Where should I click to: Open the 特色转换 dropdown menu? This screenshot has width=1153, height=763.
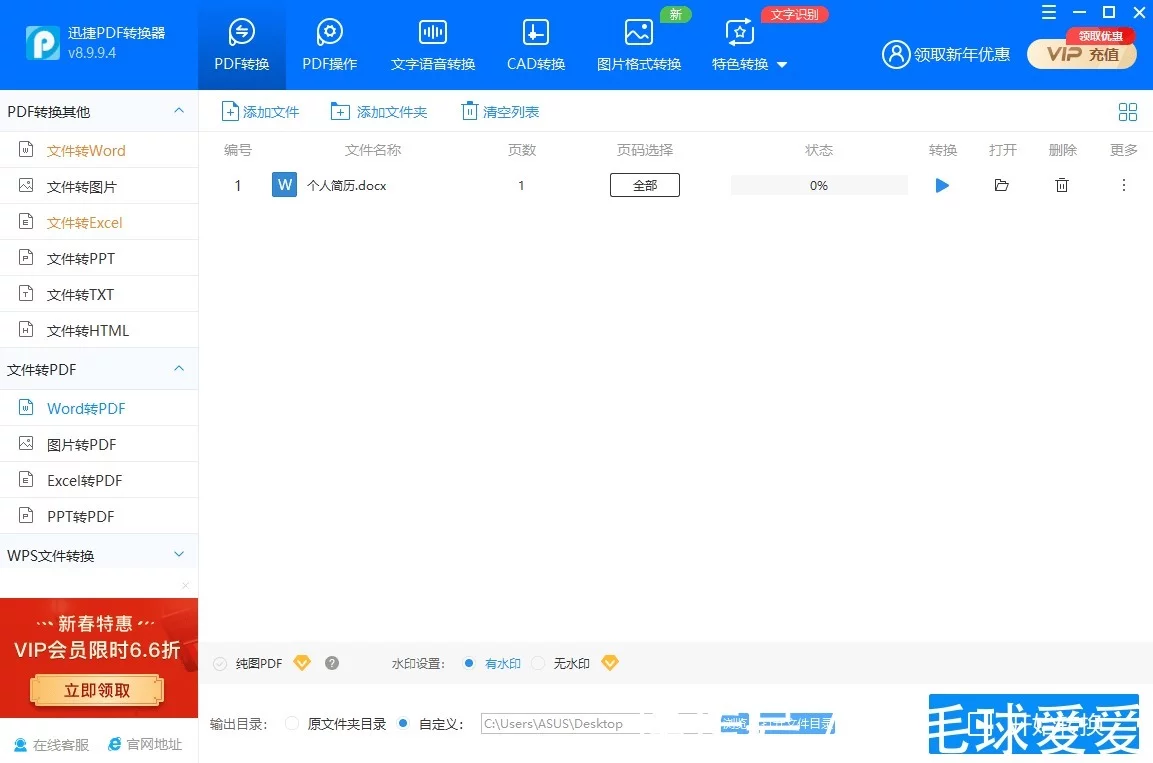click(x=749, y=47)
